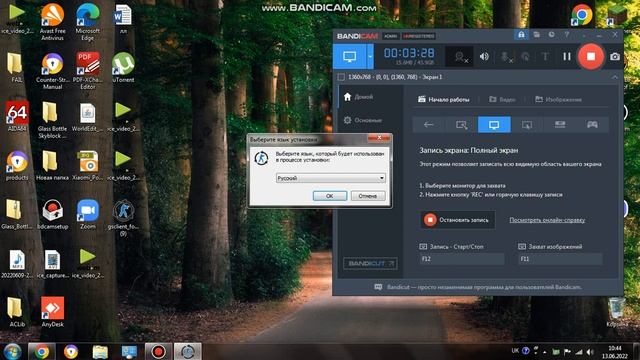The image size is (640, 360).
Task: Select the screen recording mode button in Bandicam
Action: pos(349,56)
